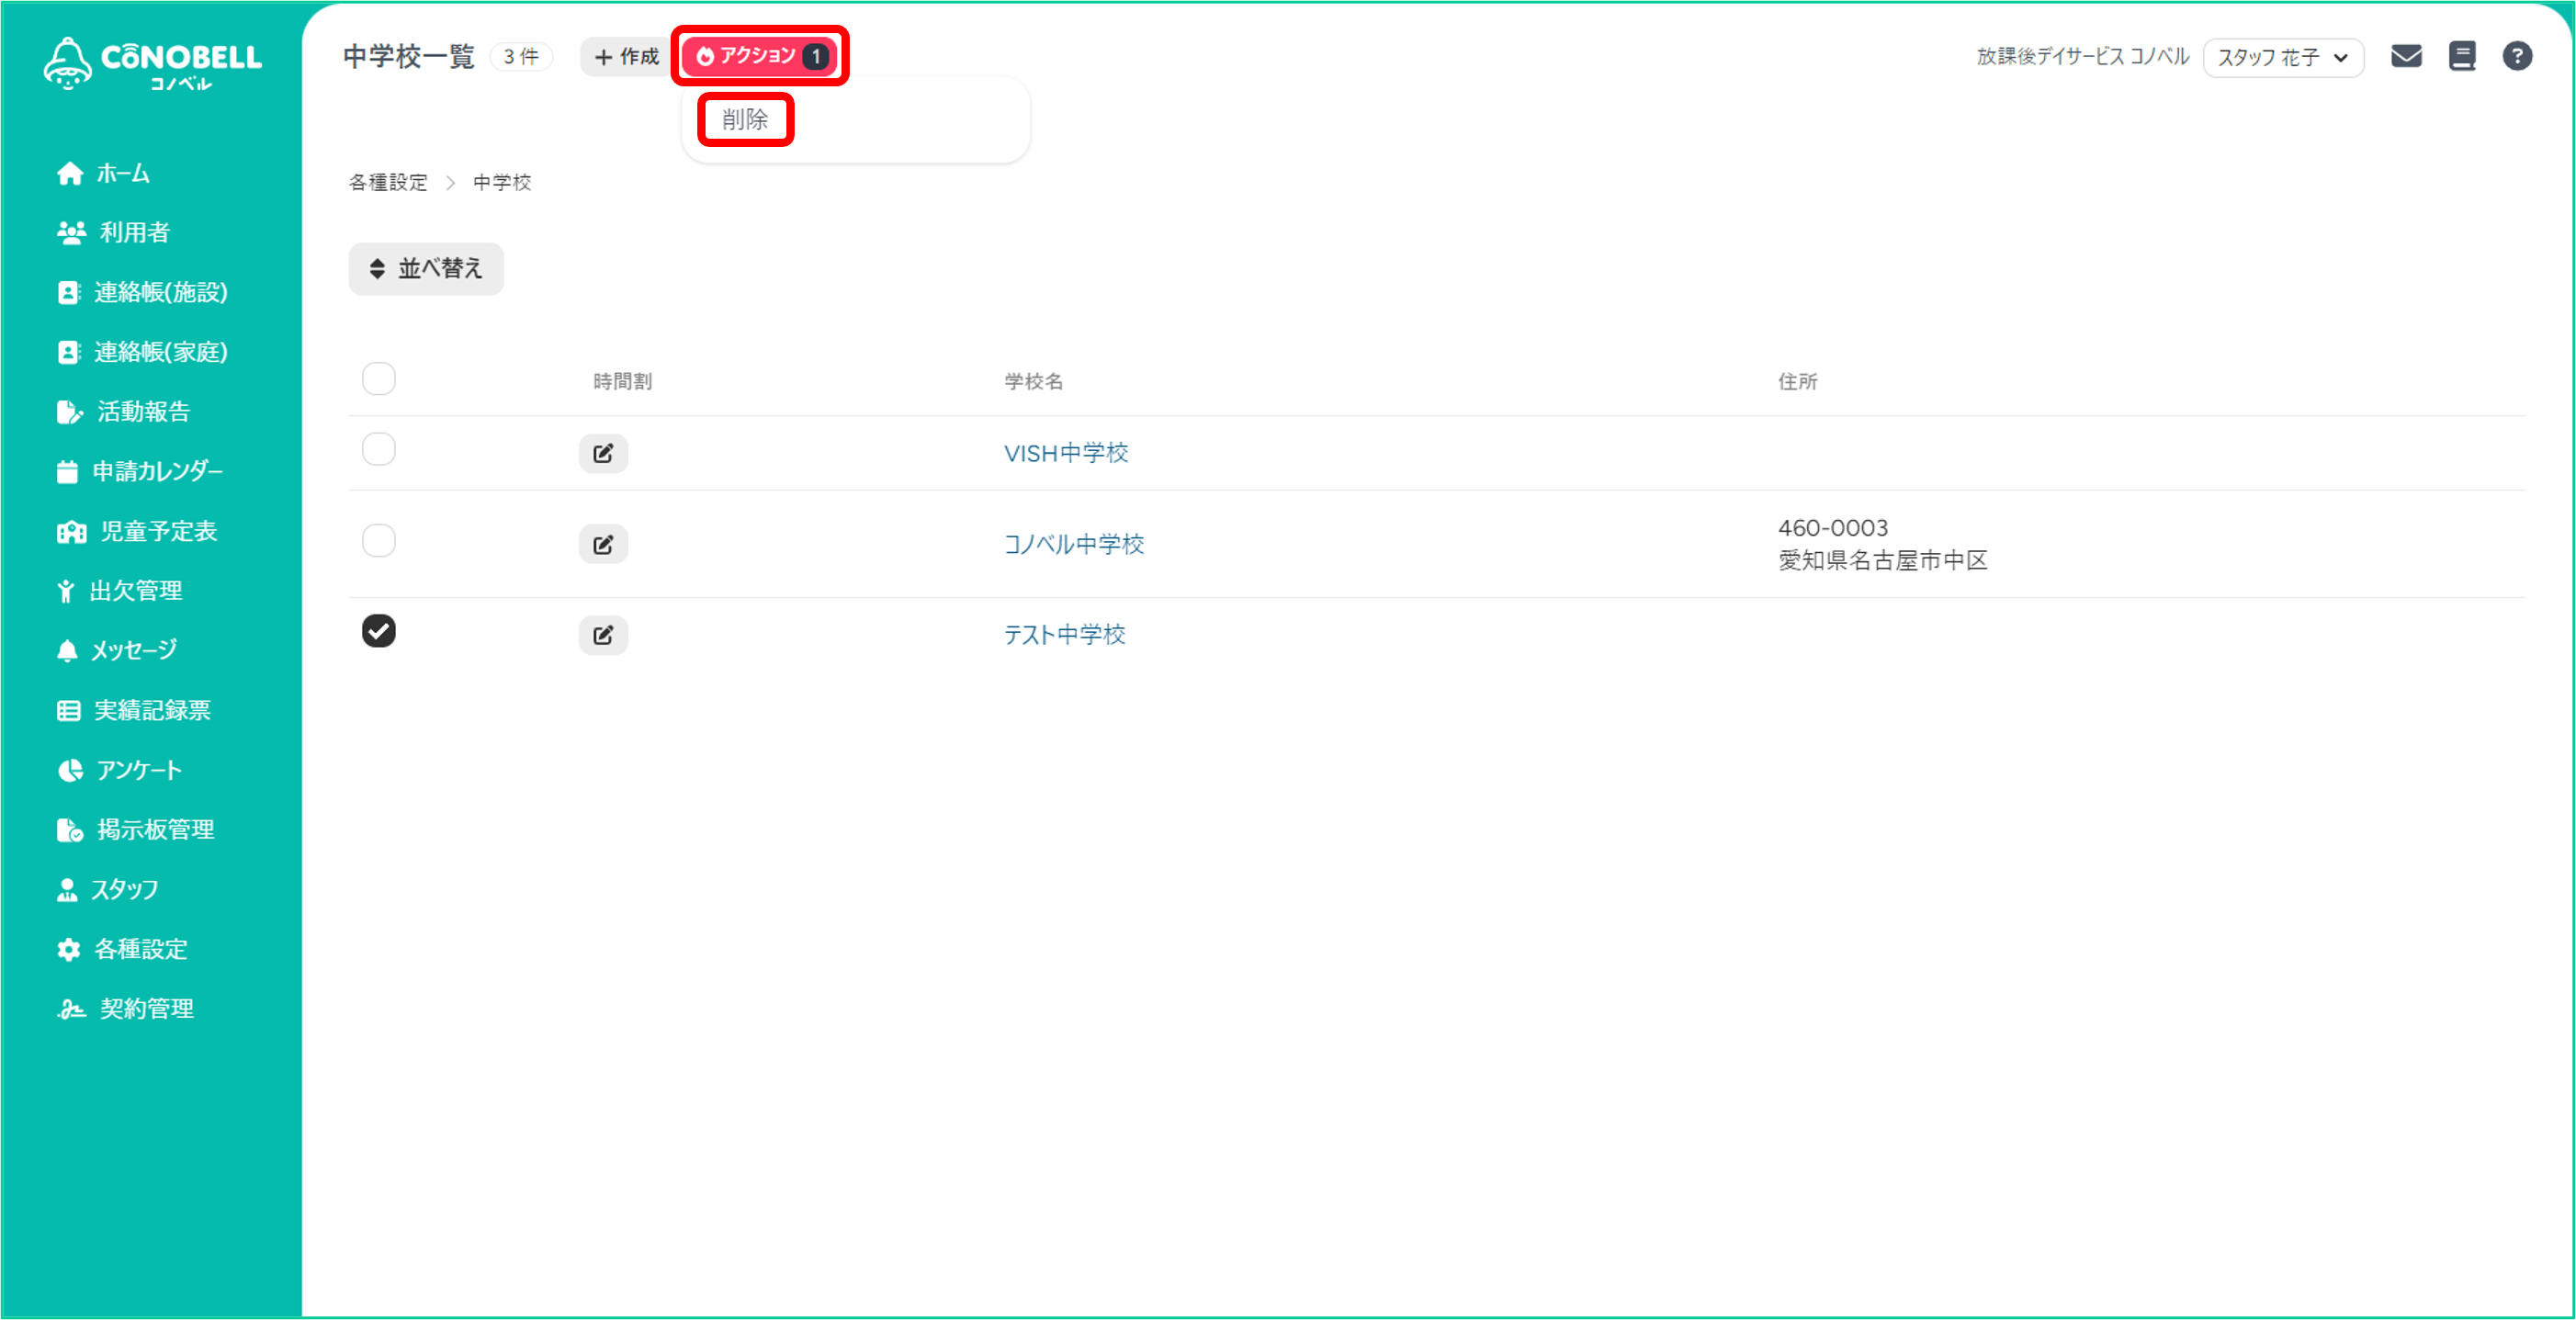Edit timetable for VISH中学校
2576x1320 pixels.
tap(603, 454)
